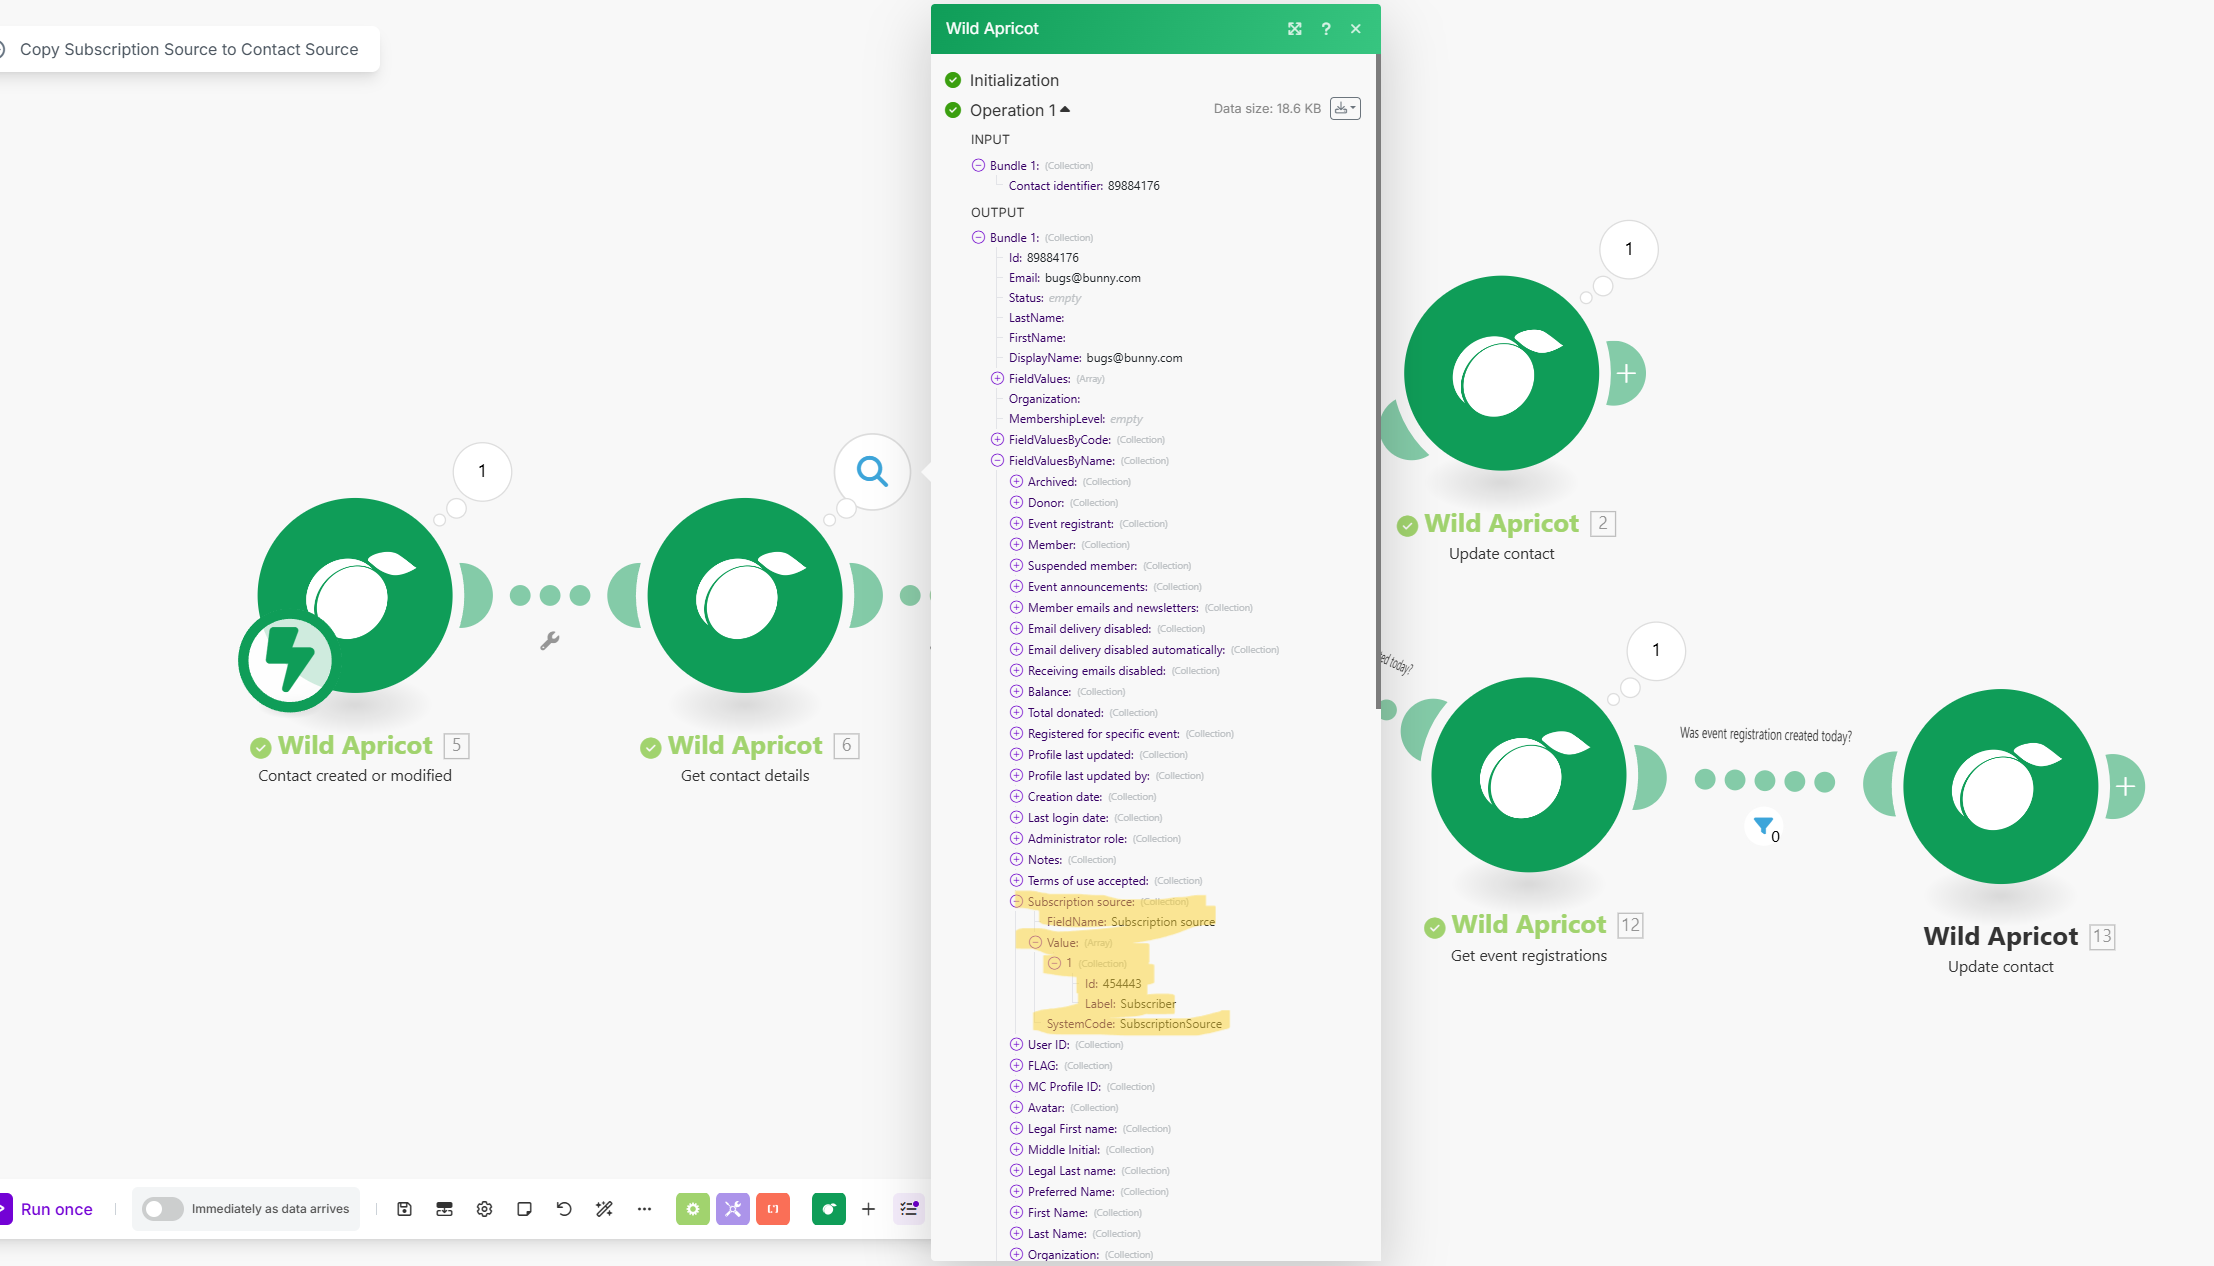Click the instant trigger lightning bolt badge
2214x1266 pixels.
pyautogui.click(x=289, y=660)
